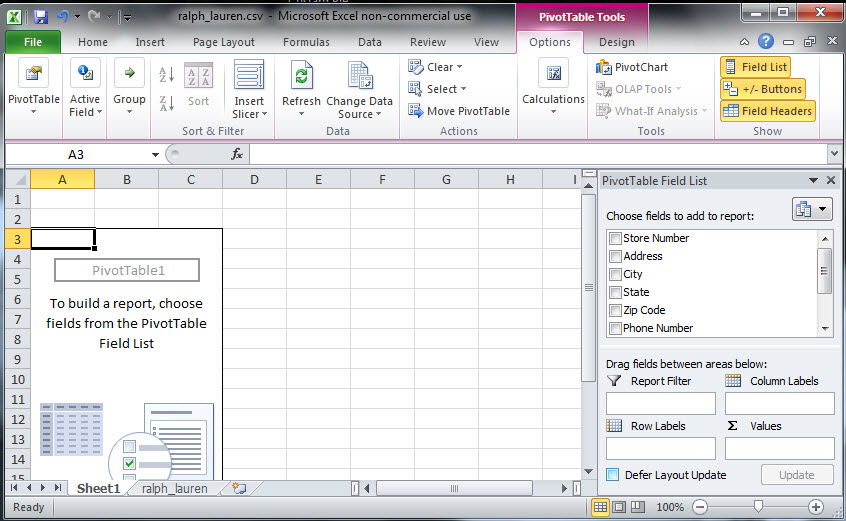Open the PivotTable options icon
This screenshot has width=846, height=521.
tap(33, 73)
